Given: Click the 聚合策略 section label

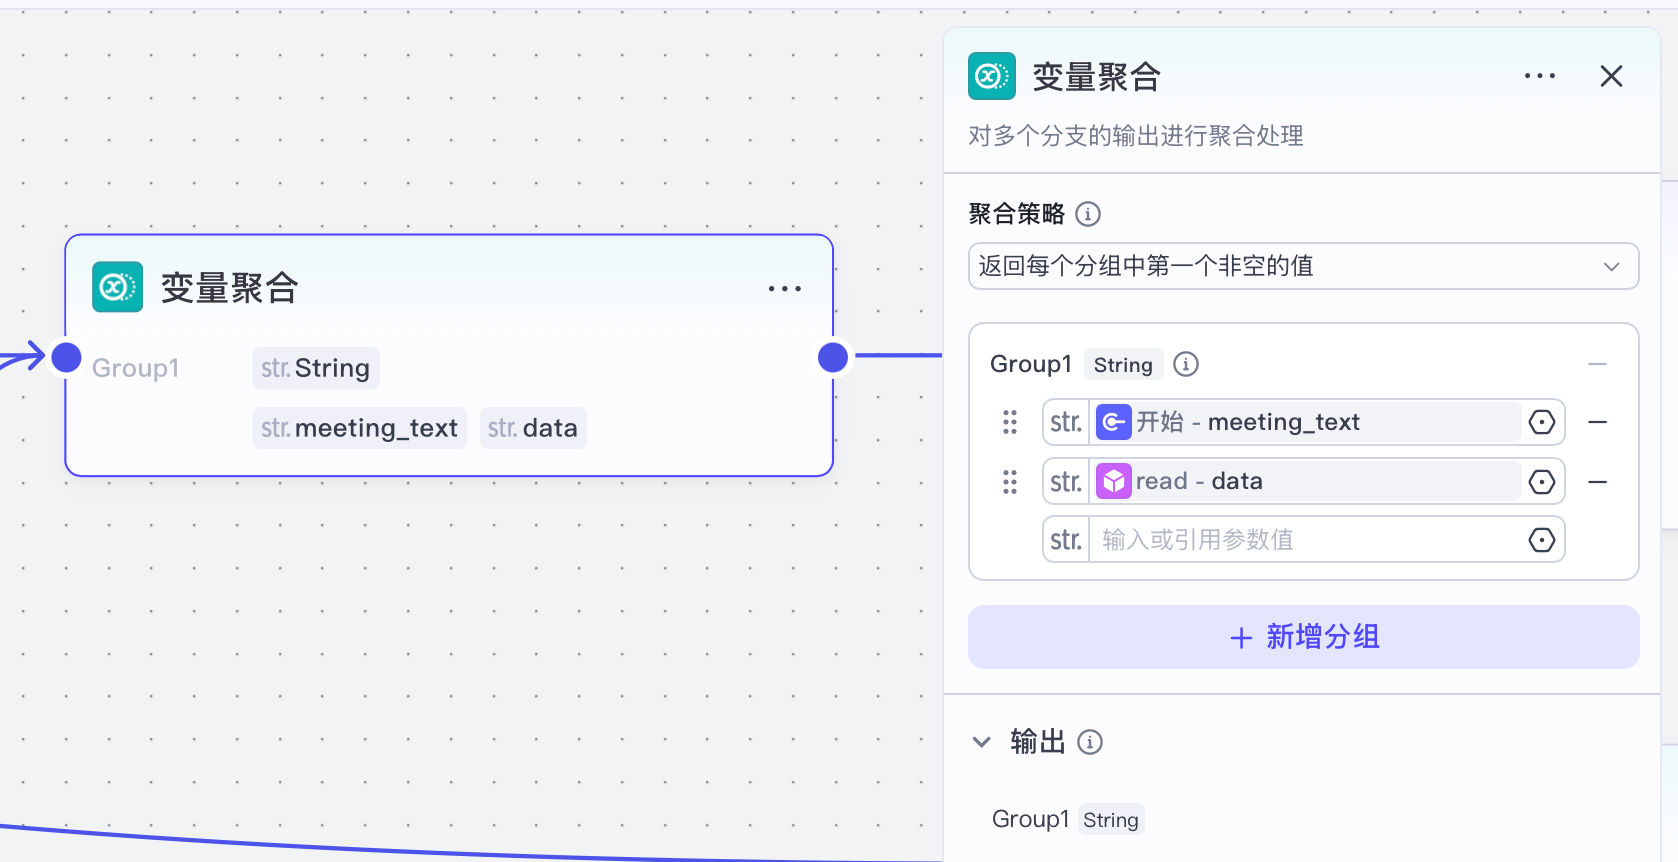Looking at the screenshot, I should click(x=1017, y=214).
